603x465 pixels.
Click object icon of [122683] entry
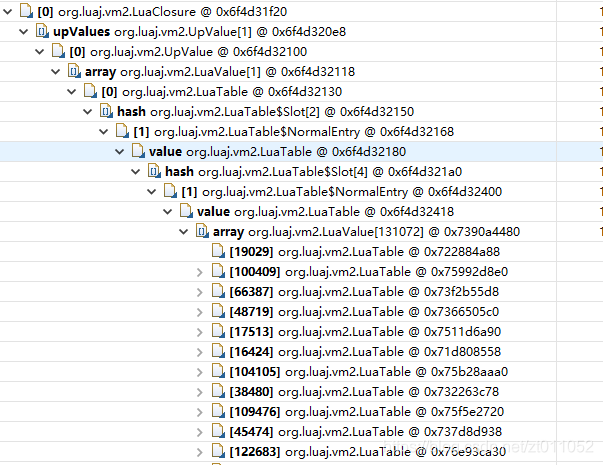pyautogui.click(x=218, y=451)
